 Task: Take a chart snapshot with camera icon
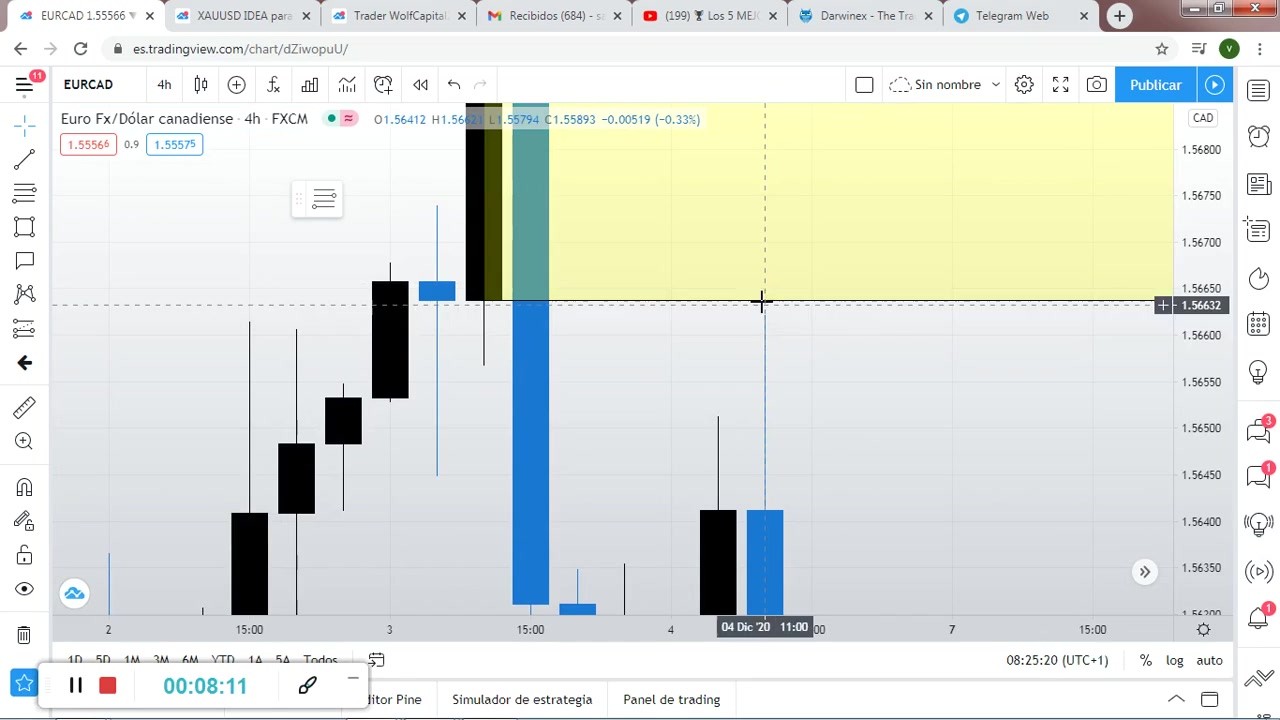click(1097, 85)
